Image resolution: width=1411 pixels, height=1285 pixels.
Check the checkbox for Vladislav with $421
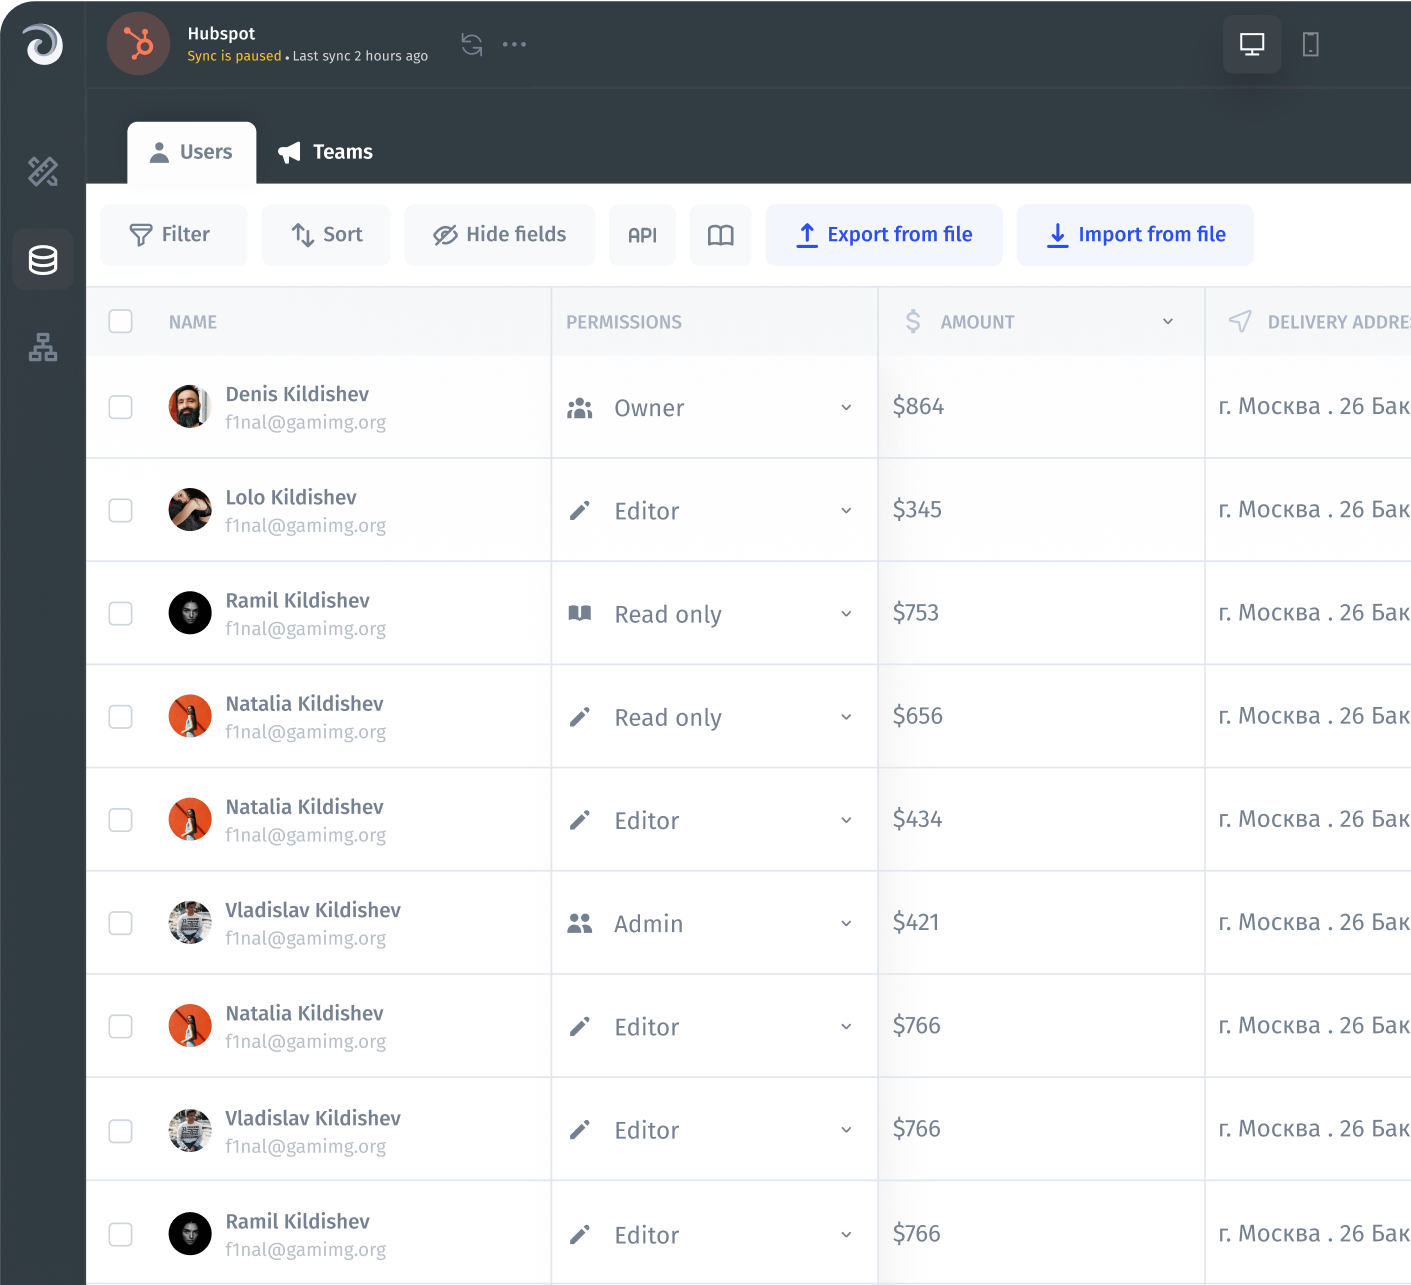[121, 923]
